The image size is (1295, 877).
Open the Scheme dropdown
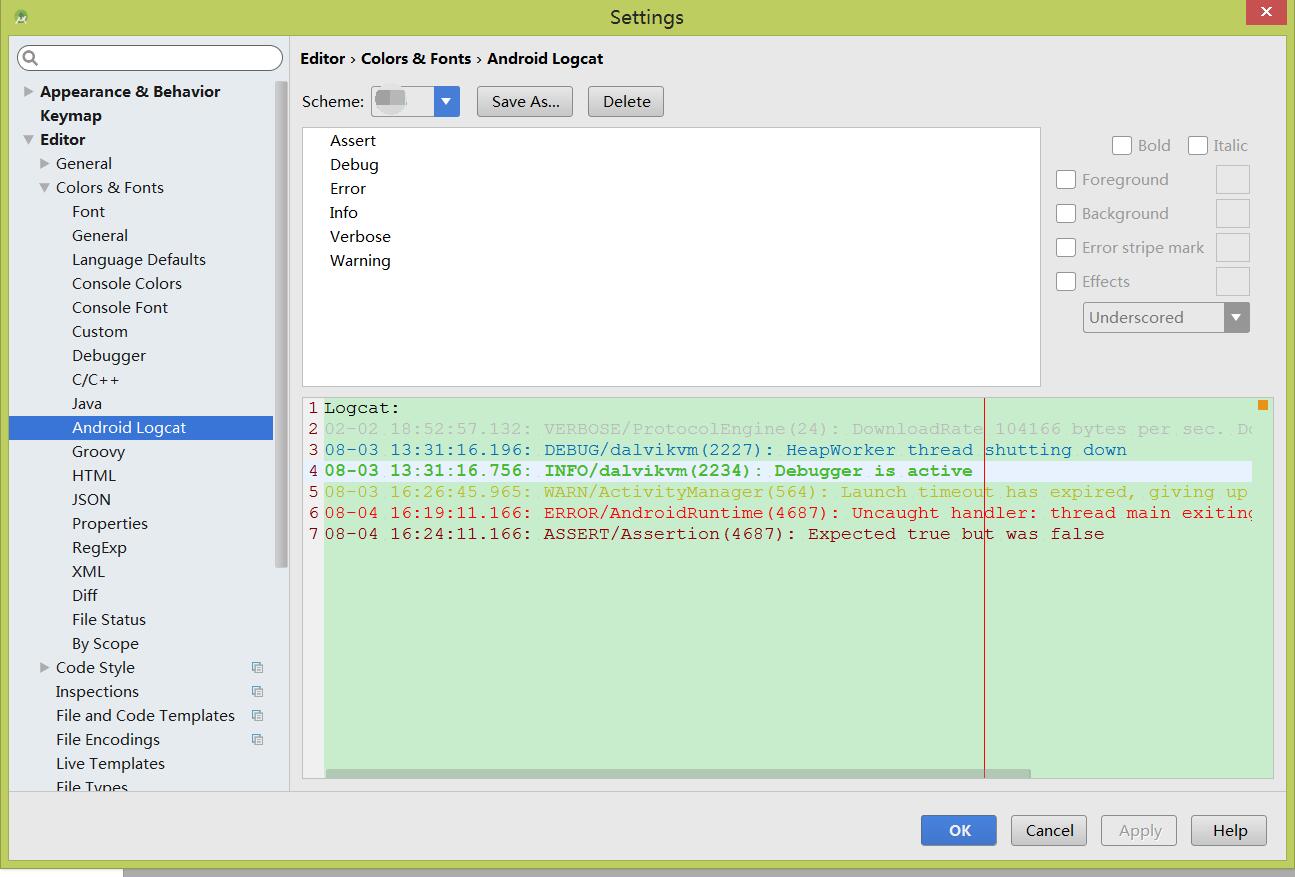pos(446,101)
